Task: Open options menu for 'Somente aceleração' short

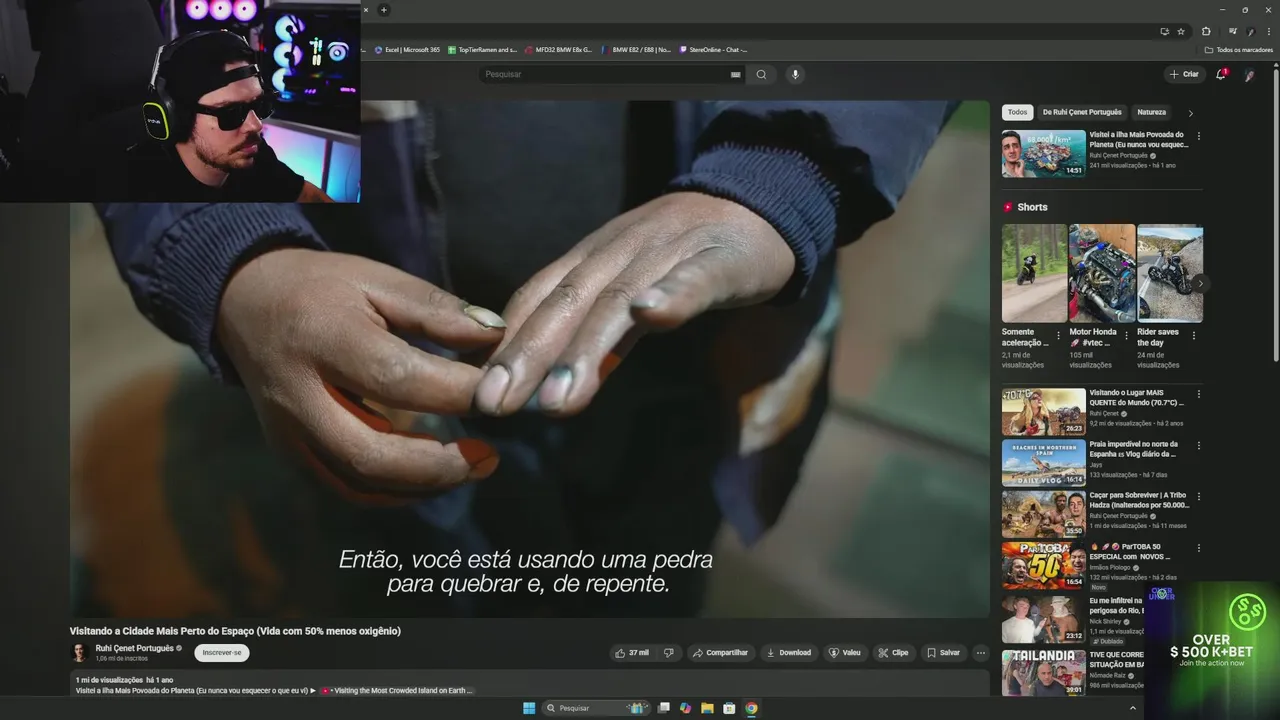Action: (x=1058, y=336)
